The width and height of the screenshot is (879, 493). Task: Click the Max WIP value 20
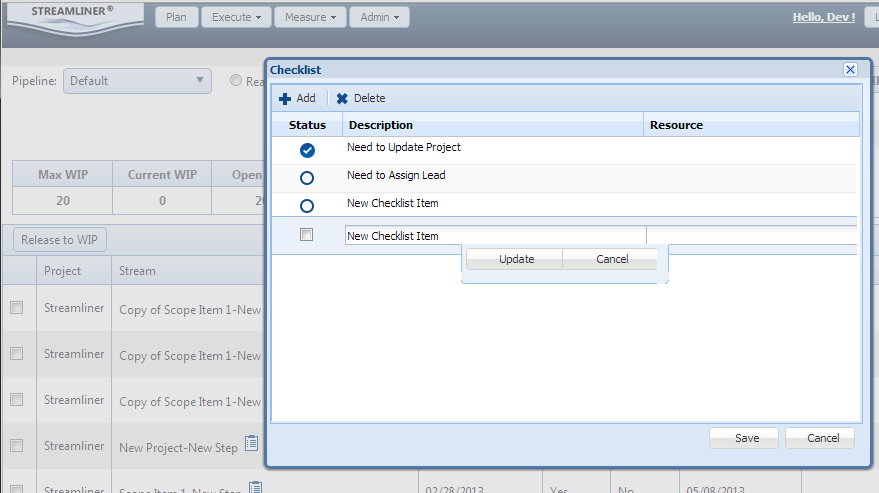pyautogui.click(x=63, y=201)
